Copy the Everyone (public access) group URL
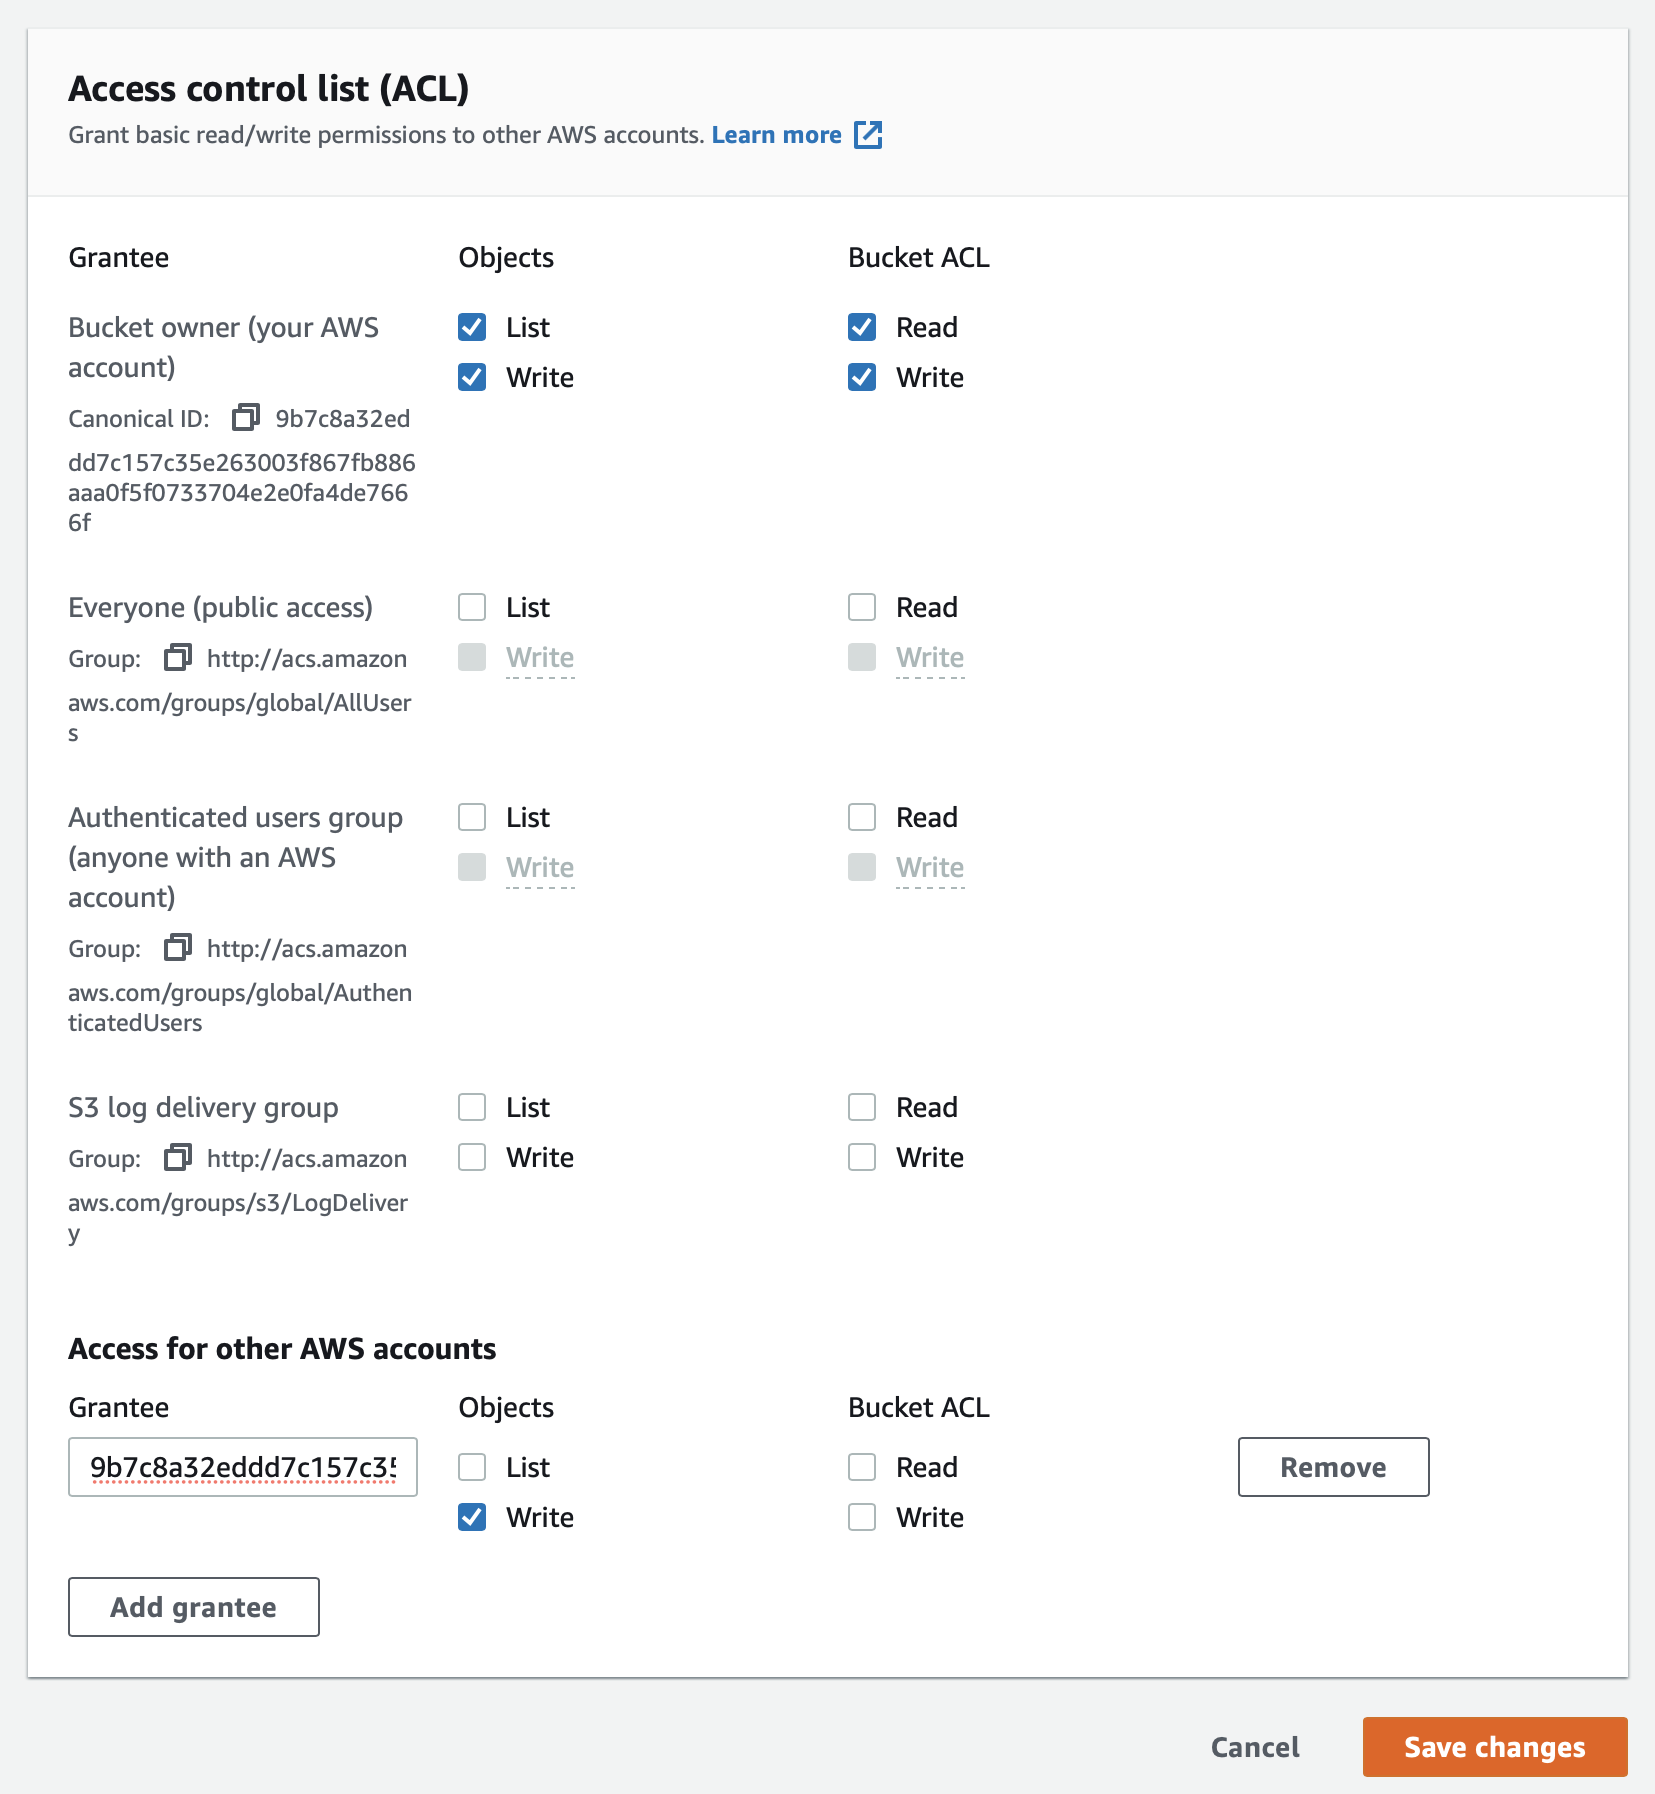The height and width of the screenshot is (1794, 1655). tap(178, 657)
